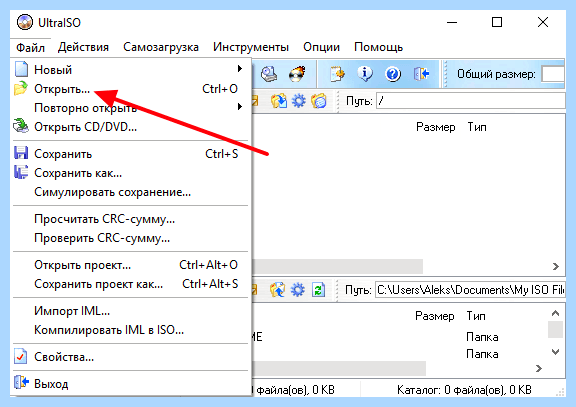Click the Размер column header in lower pane
The image size is (576, 407).
[x=435, y=316]
